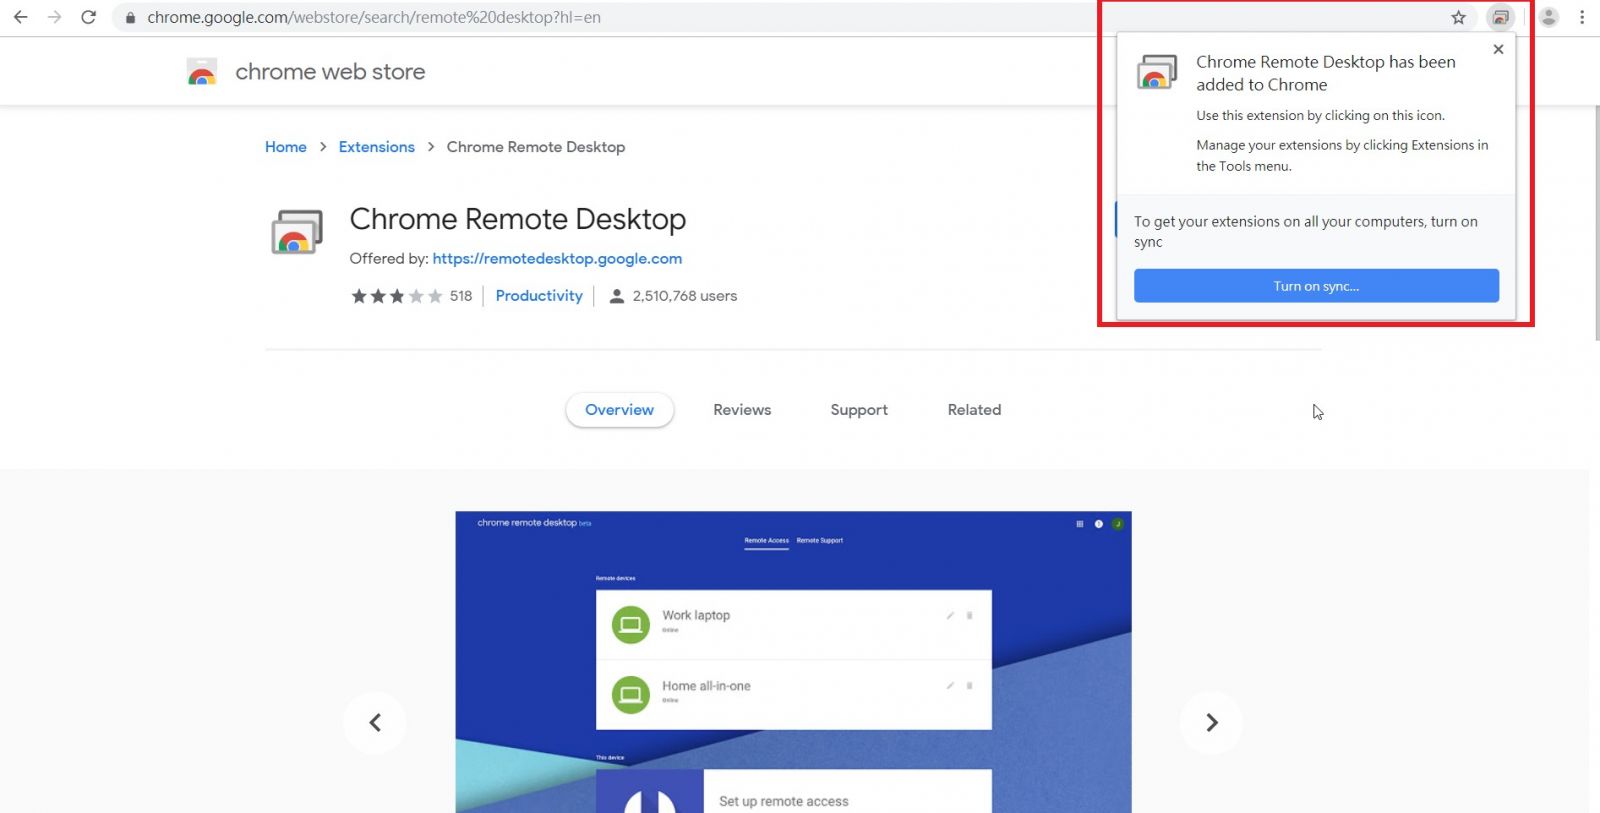Switch to the Reviews tab

(x=742, y=410)
